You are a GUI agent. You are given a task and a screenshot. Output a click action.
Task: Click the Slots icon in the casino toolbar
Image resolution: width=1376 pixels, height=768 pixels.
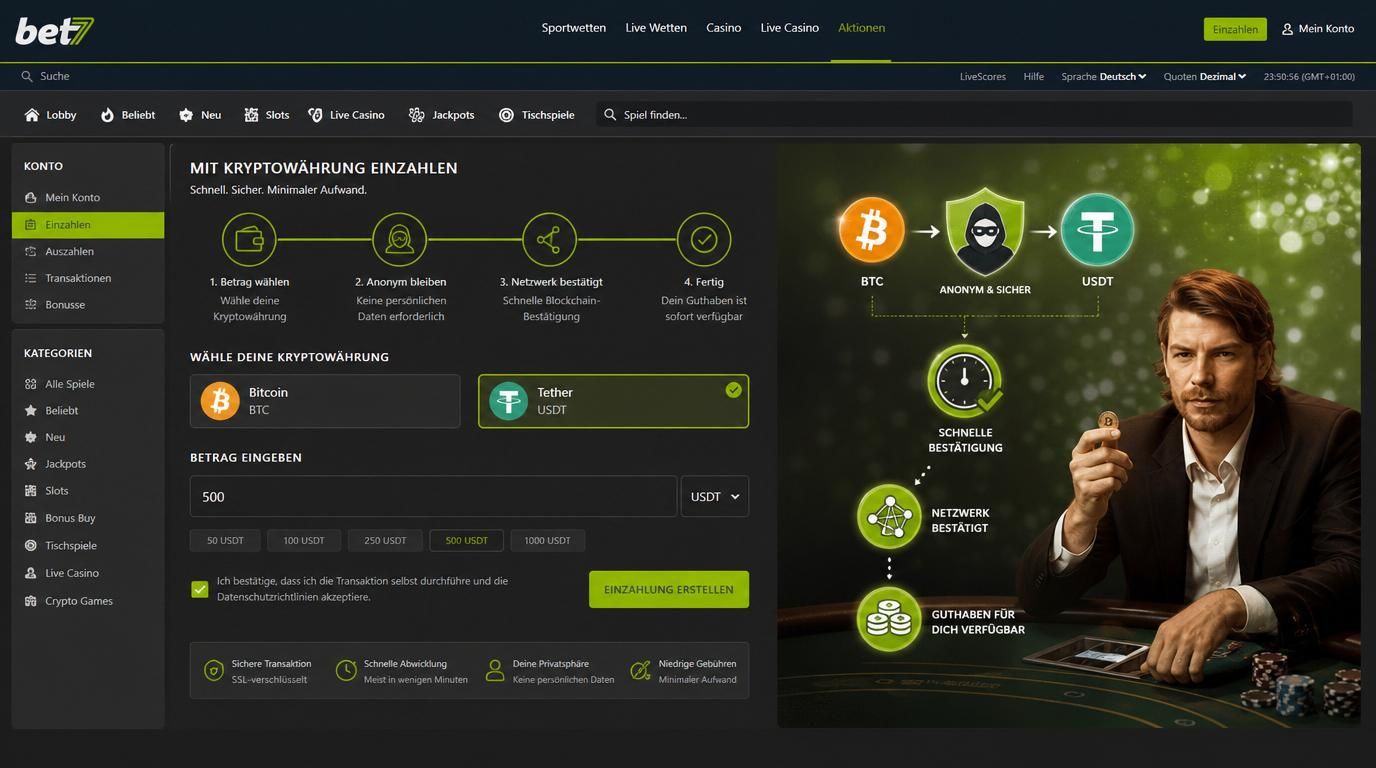coord(251,115)
